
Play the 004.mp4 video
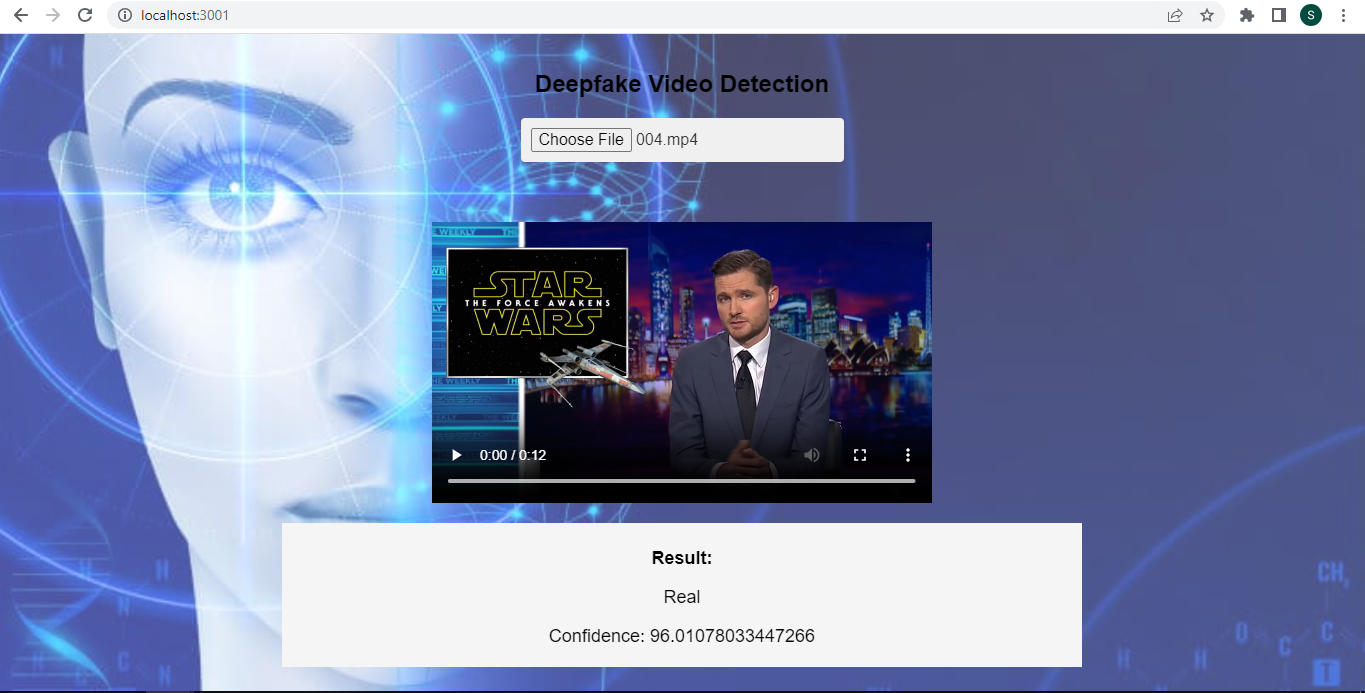click(x=456, y=455)
